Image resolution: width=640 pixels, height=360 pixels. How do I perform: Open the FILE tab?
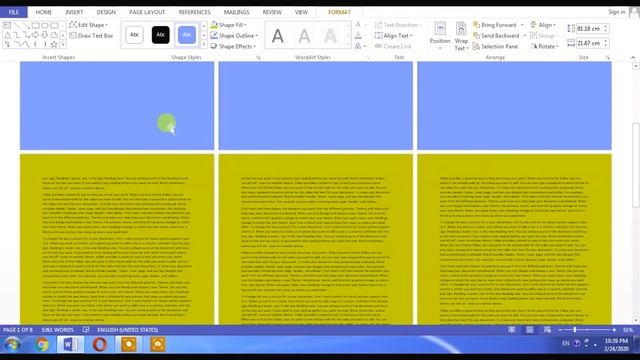[13, 12]
